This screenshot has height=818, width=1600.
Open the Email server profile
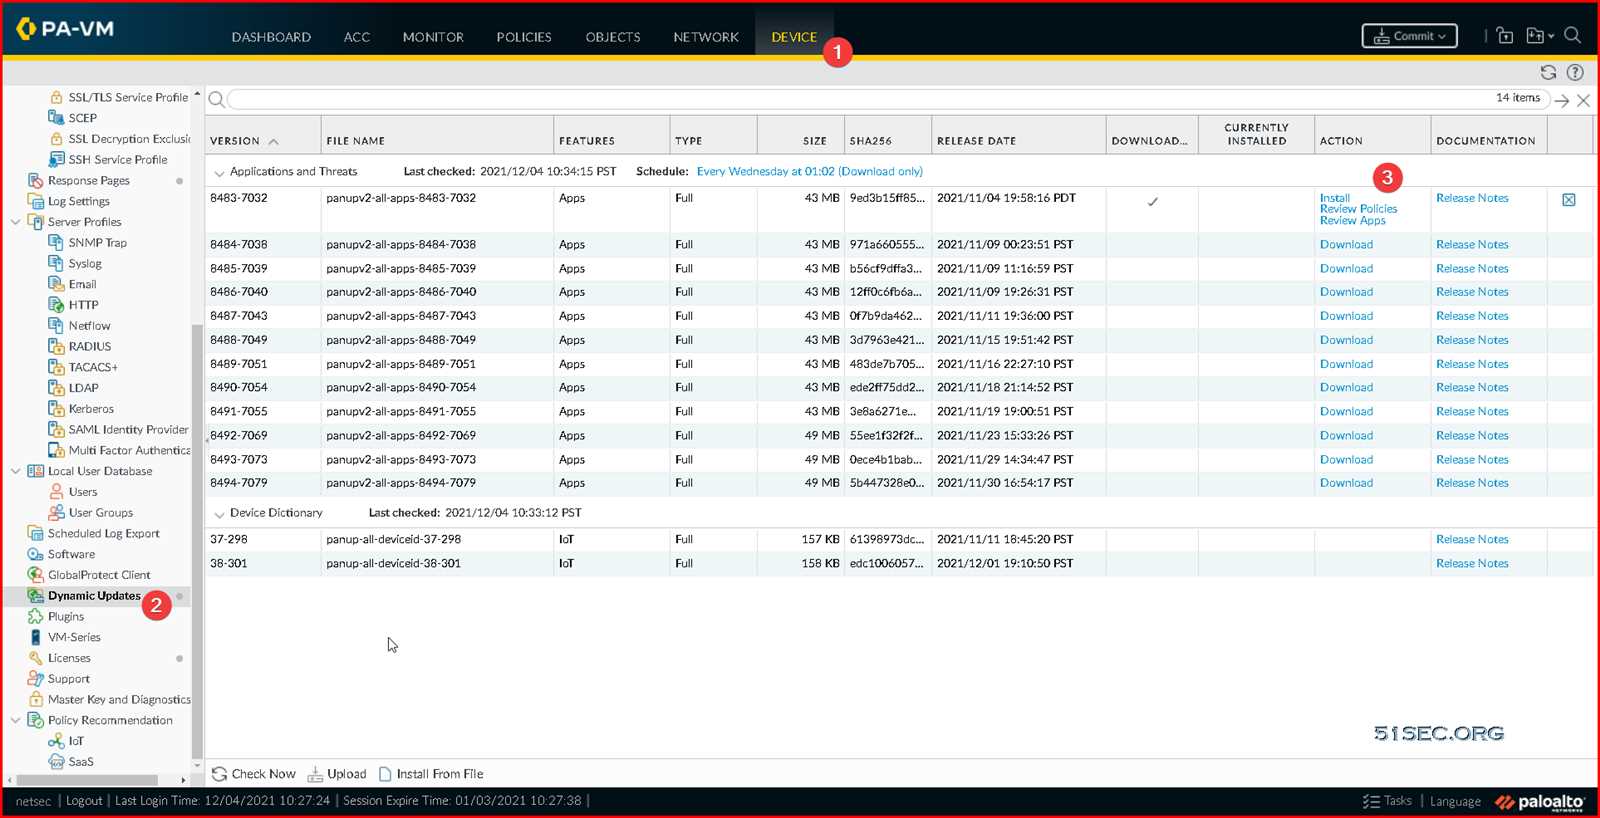coord(82,285)
